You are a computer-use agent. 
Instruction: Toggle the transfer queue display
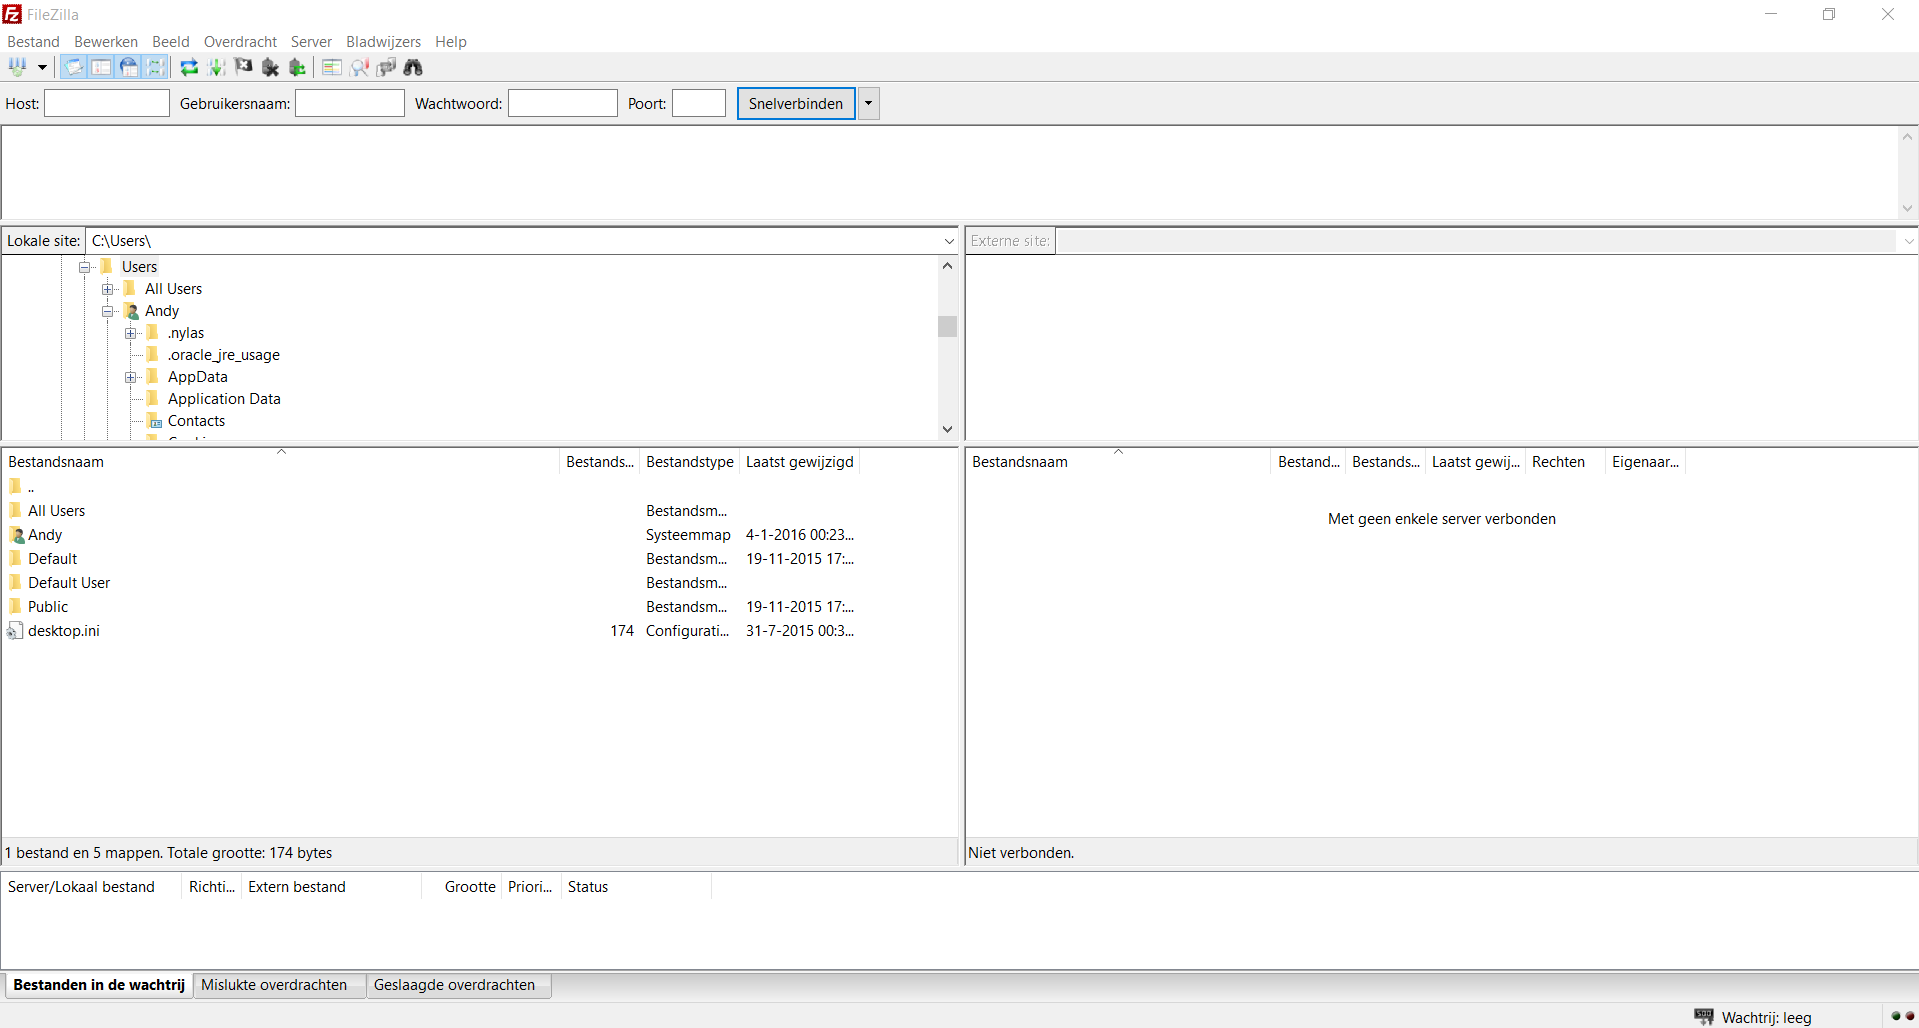(156, 67)
